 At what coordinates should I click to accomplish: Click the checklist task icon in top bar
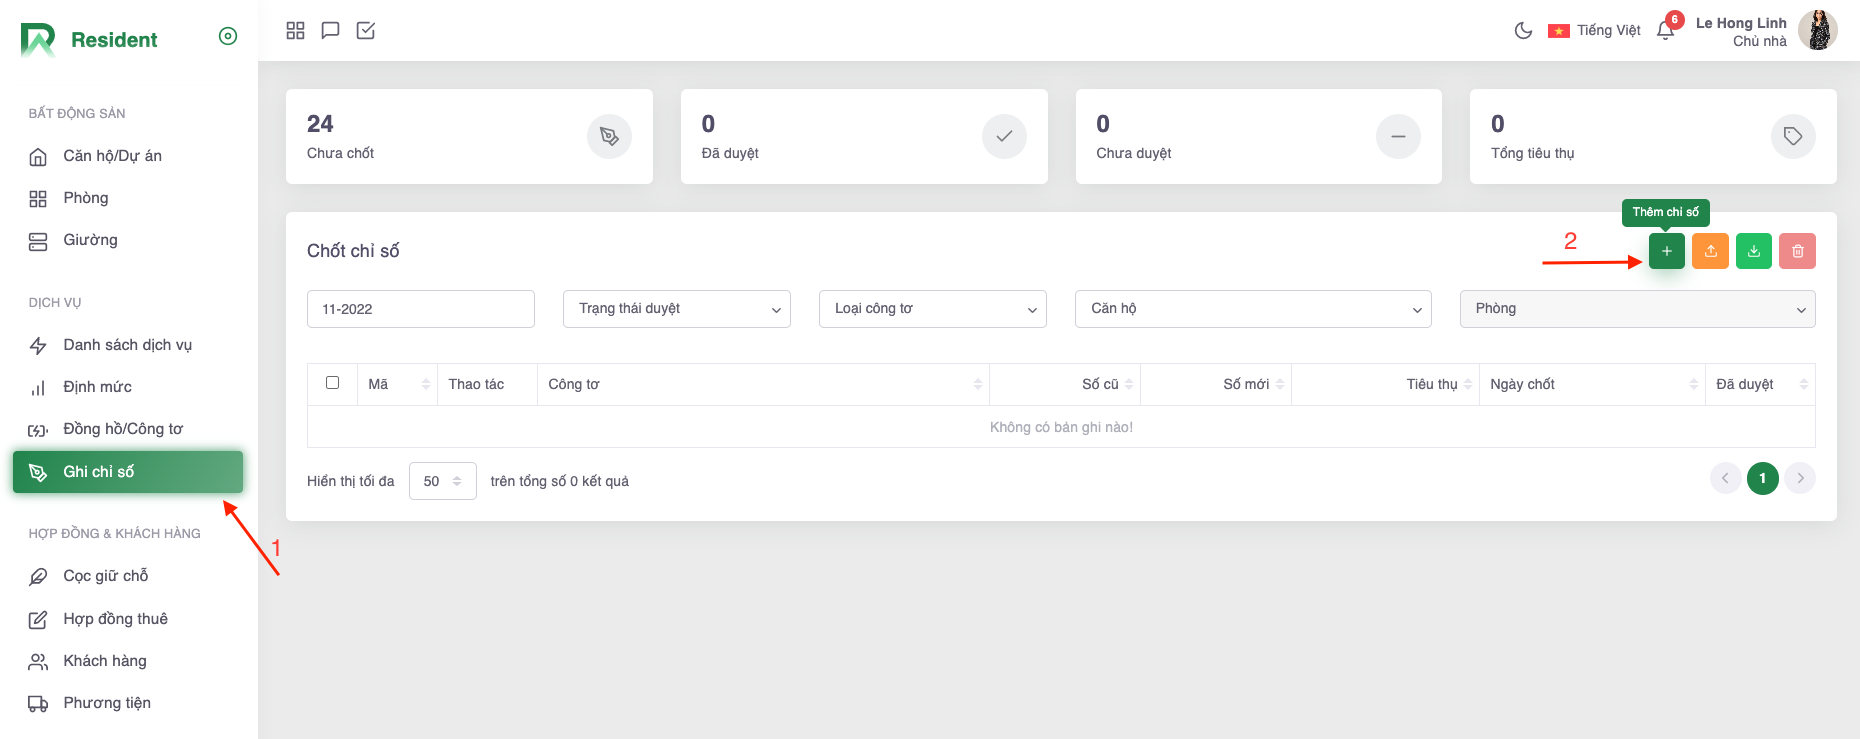366,31
